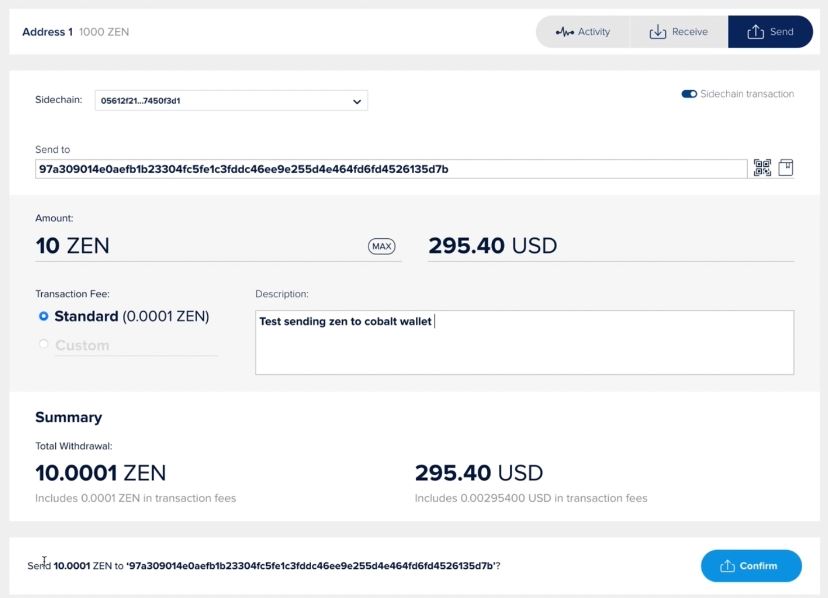This screenshot has height=598, width=828.
Task: Click the Send upload icon
Action: click(x=756, y=32)
